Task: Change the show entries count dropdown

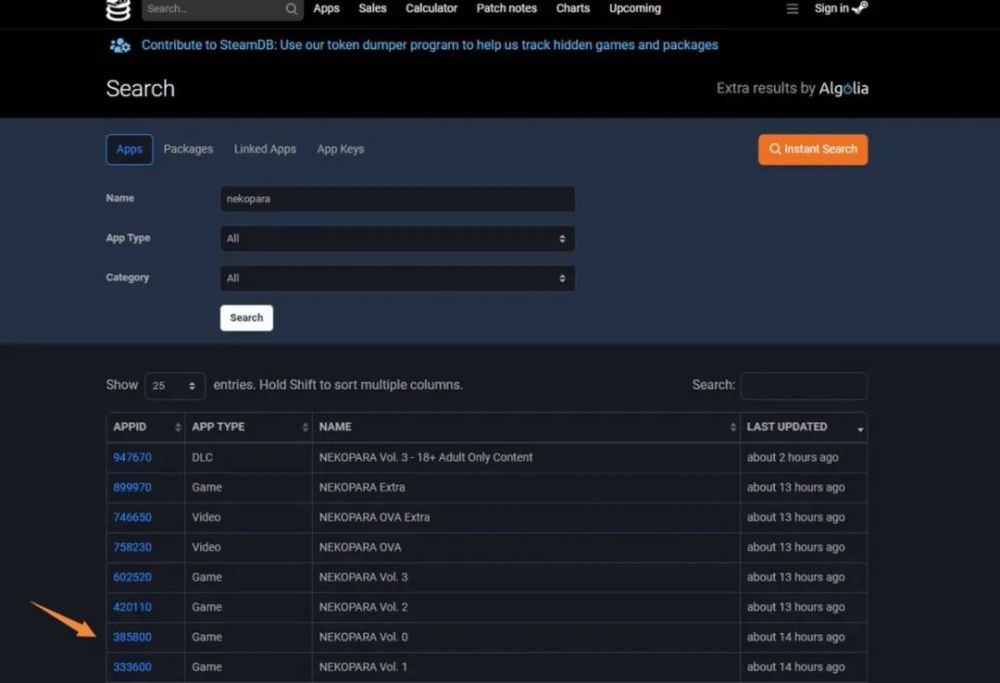Action: tap(175, 385)
